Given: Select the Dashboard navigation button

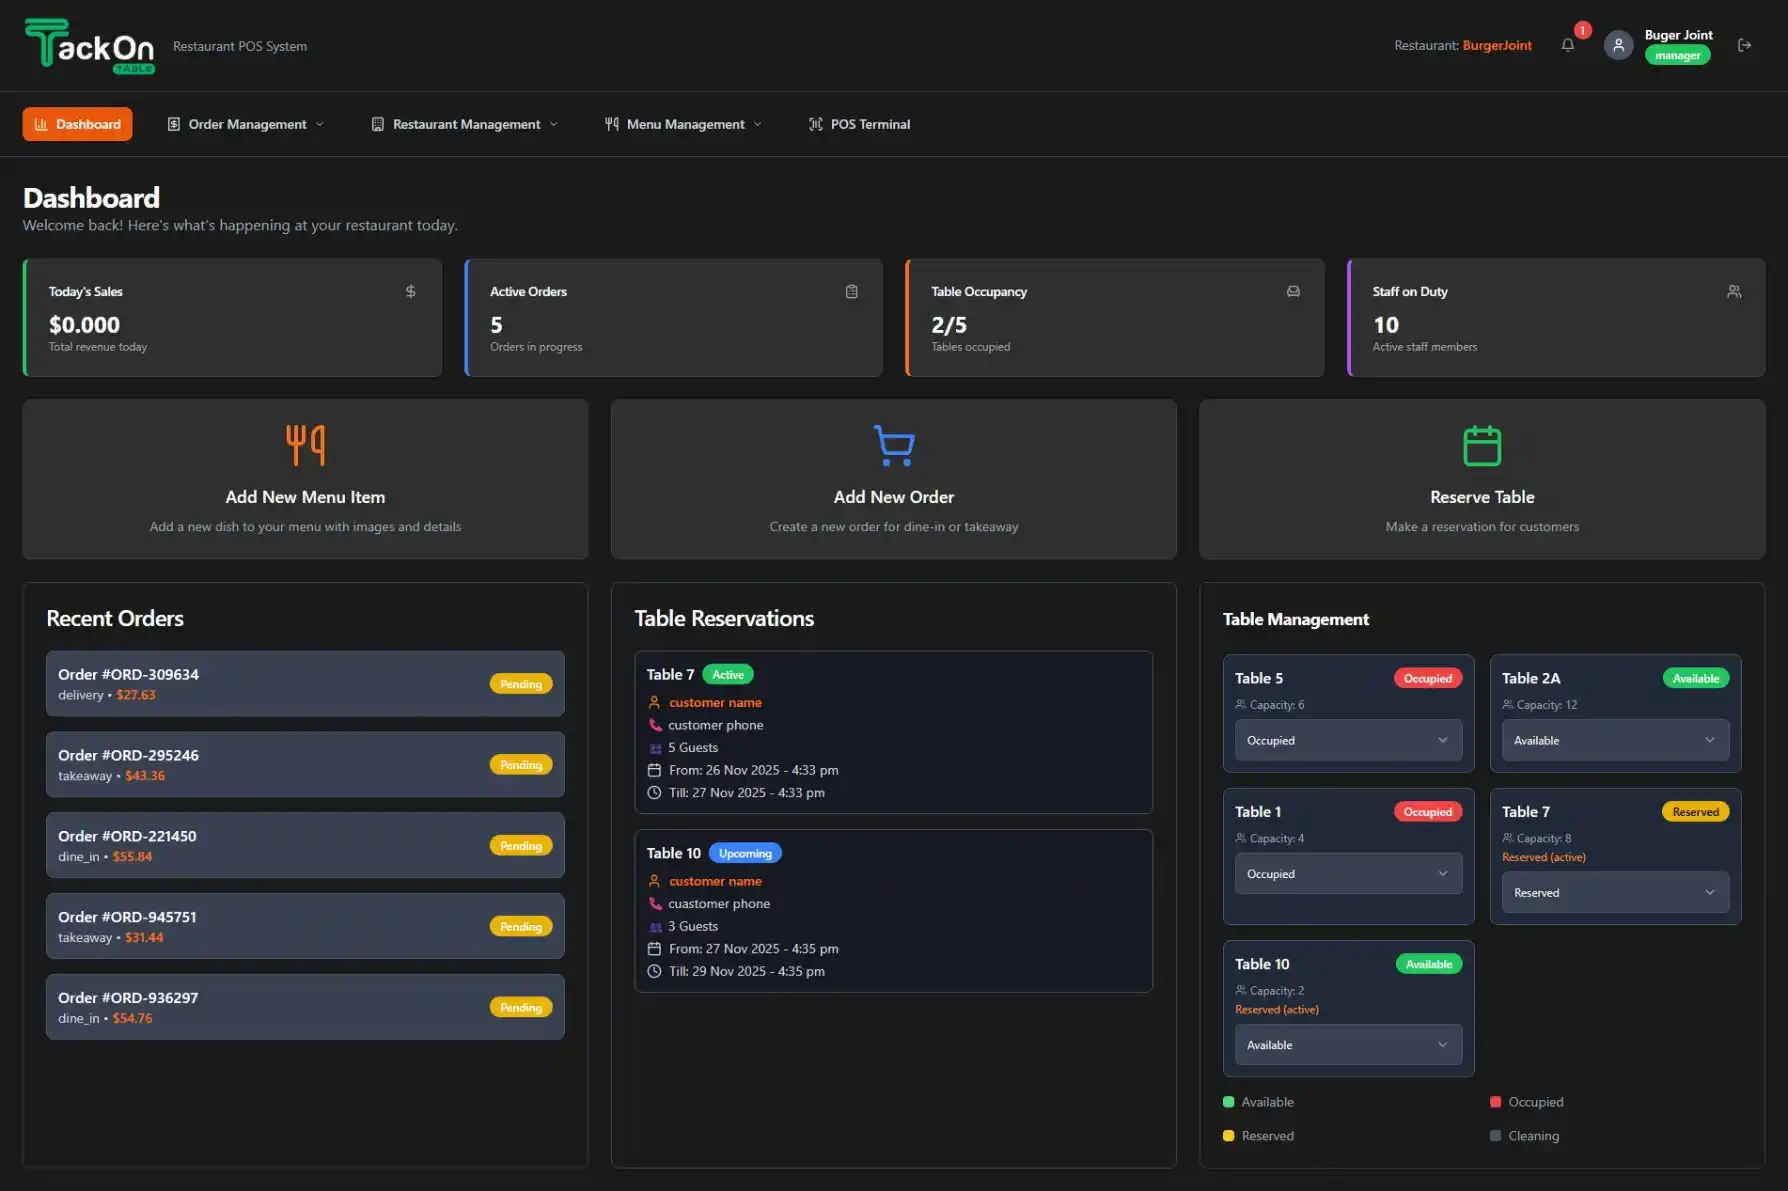Looking at the screenshot, I should 77,124.
